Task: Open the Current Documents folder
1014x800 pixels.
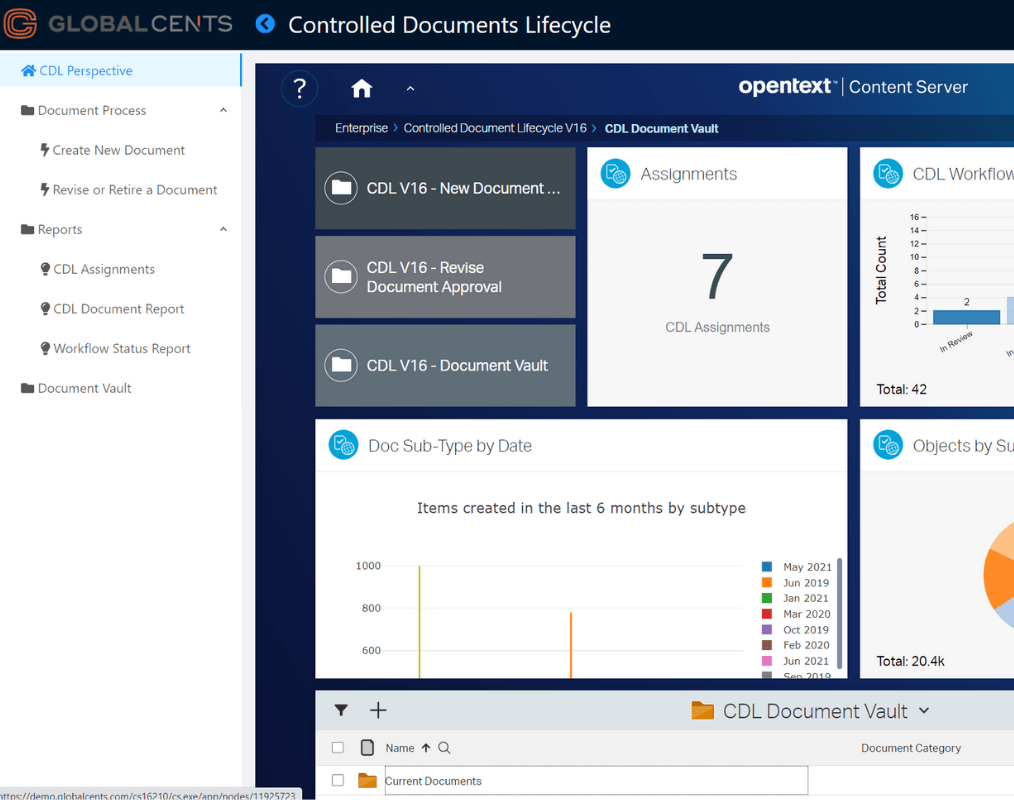Action: tap(433, 781)
